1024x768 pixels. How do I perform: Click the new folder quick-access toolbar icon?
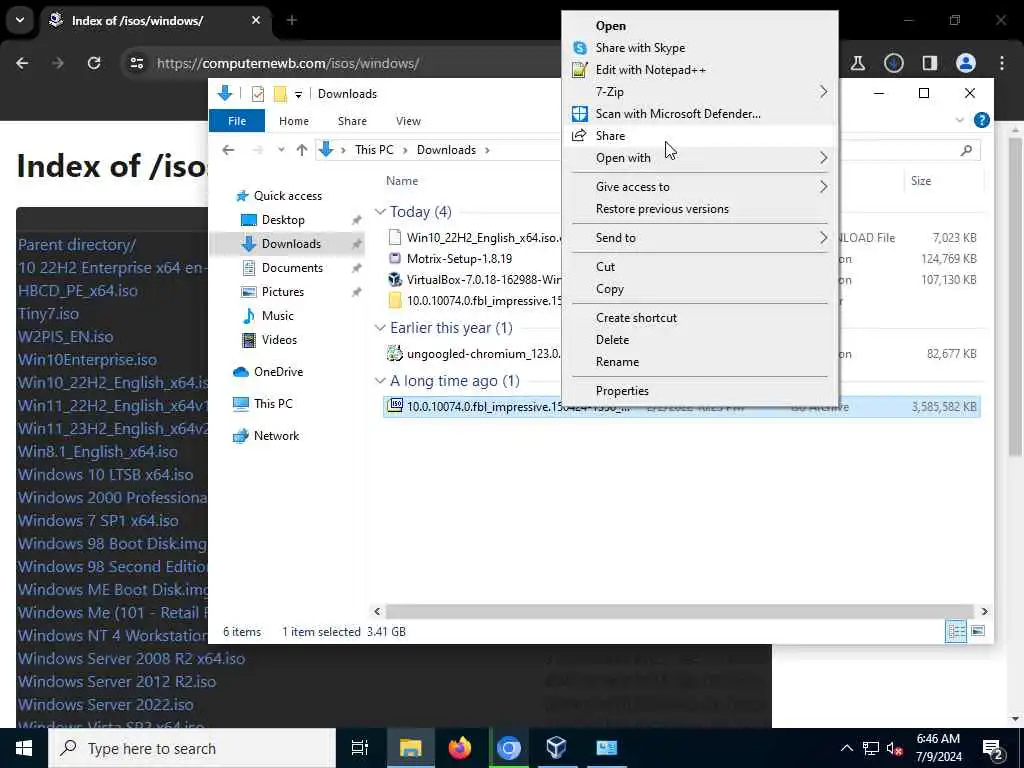pos(280,94)
